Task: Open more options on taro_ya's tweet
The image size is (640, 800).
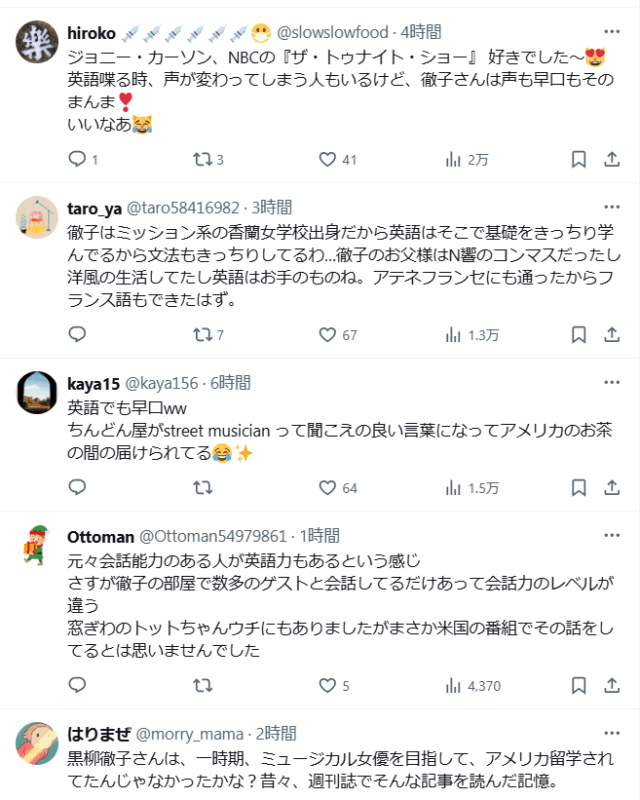Action: point(609,207)
